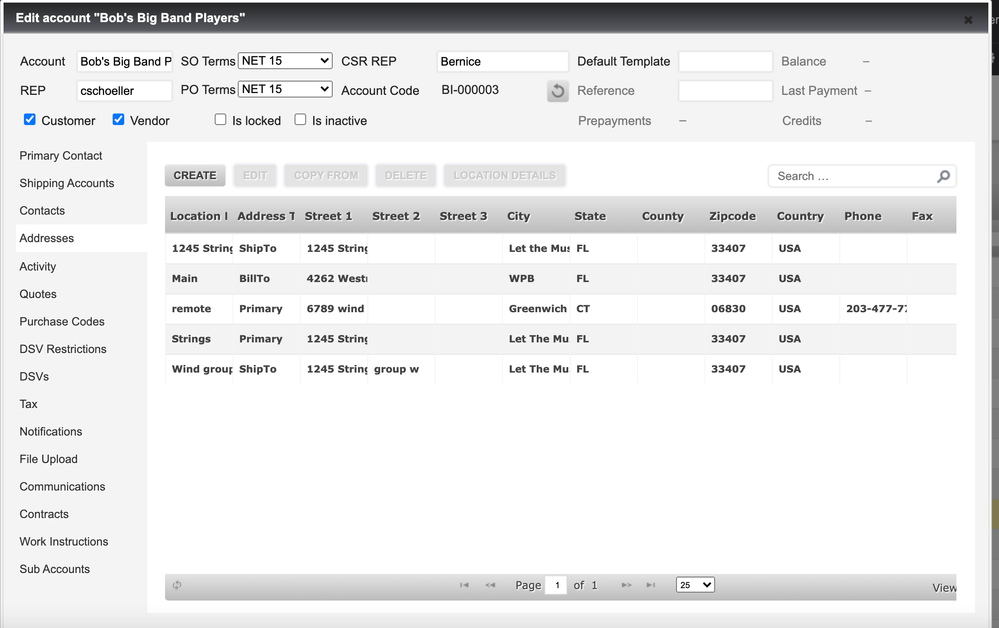The image size is (999, 628).
Task: Click the "Greenwich" city cell
Action: coord(538,309)
